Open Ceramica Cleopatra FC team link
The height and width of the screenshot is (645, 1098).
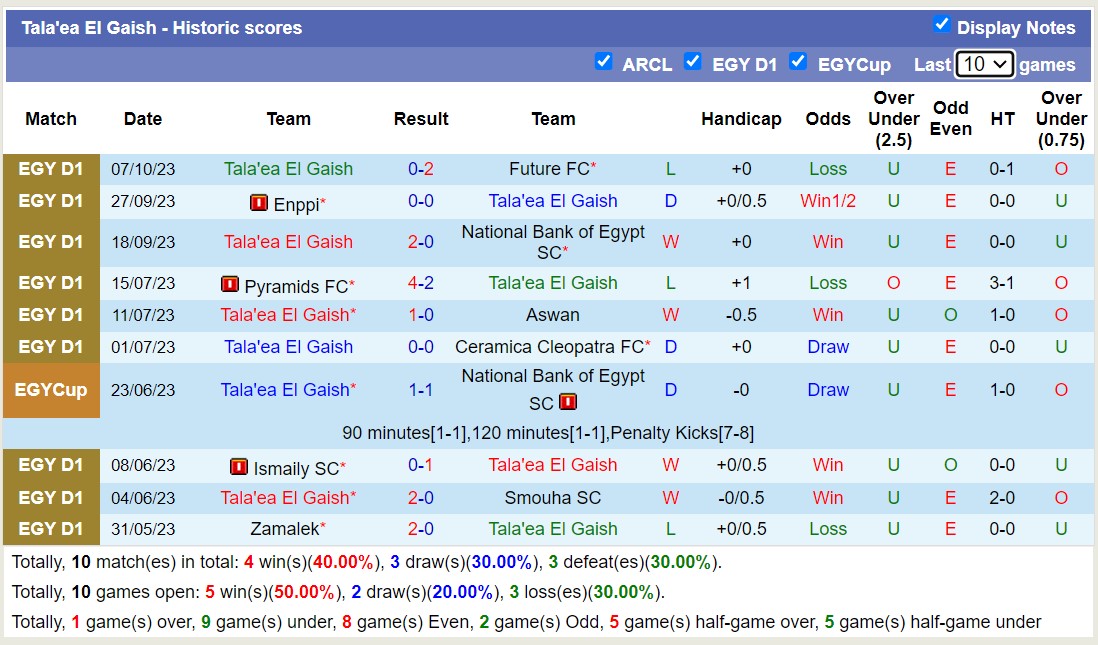click(x=549, y=347)
